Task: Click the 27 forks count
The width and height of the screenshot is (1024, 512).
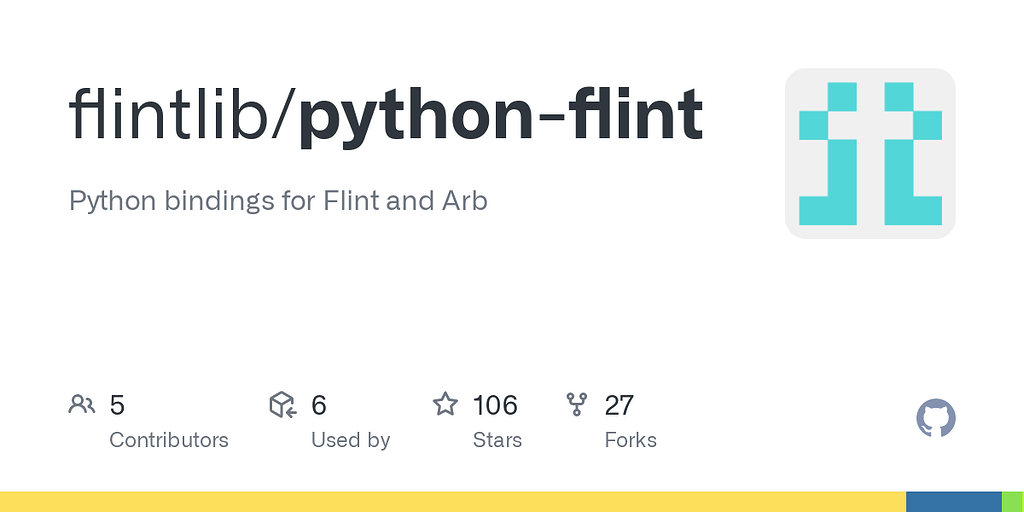Action: [619, 406]
